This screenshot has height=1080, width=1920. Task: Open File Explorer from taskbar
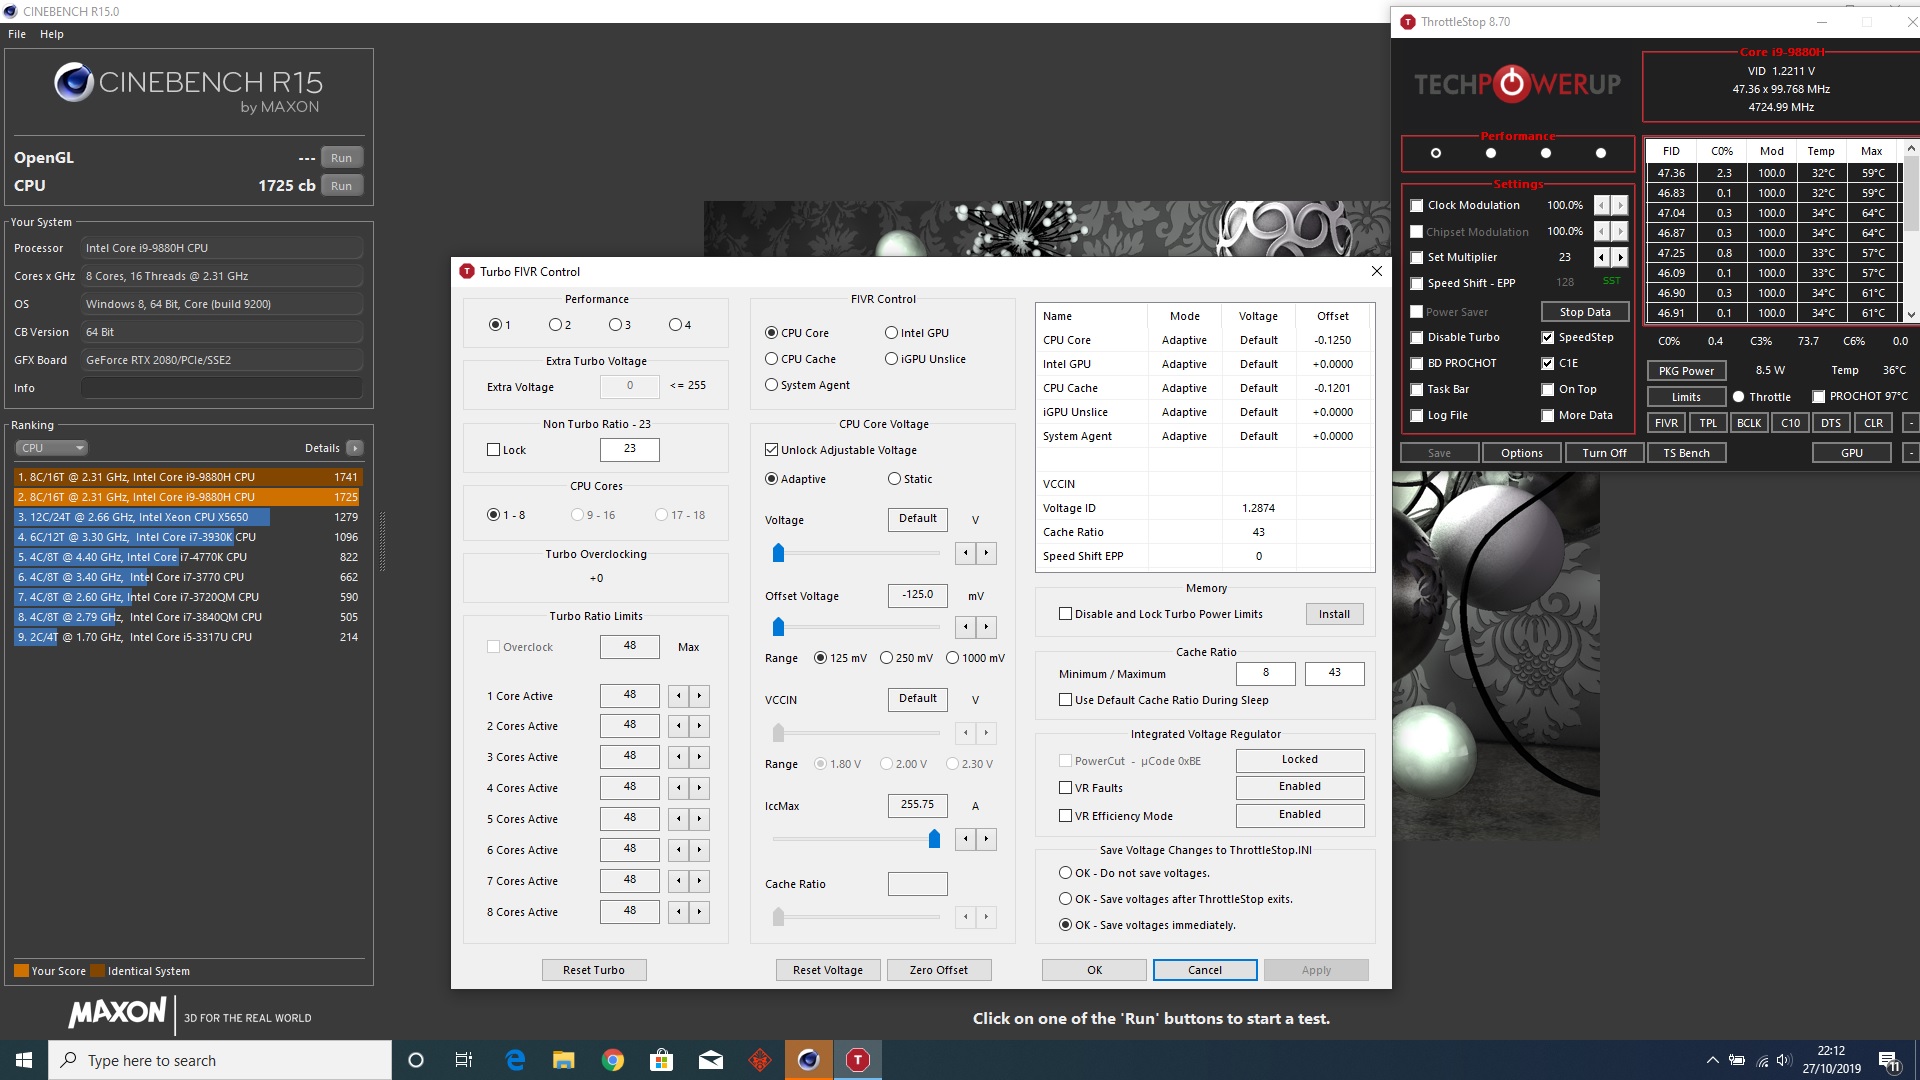[564, 1060]
